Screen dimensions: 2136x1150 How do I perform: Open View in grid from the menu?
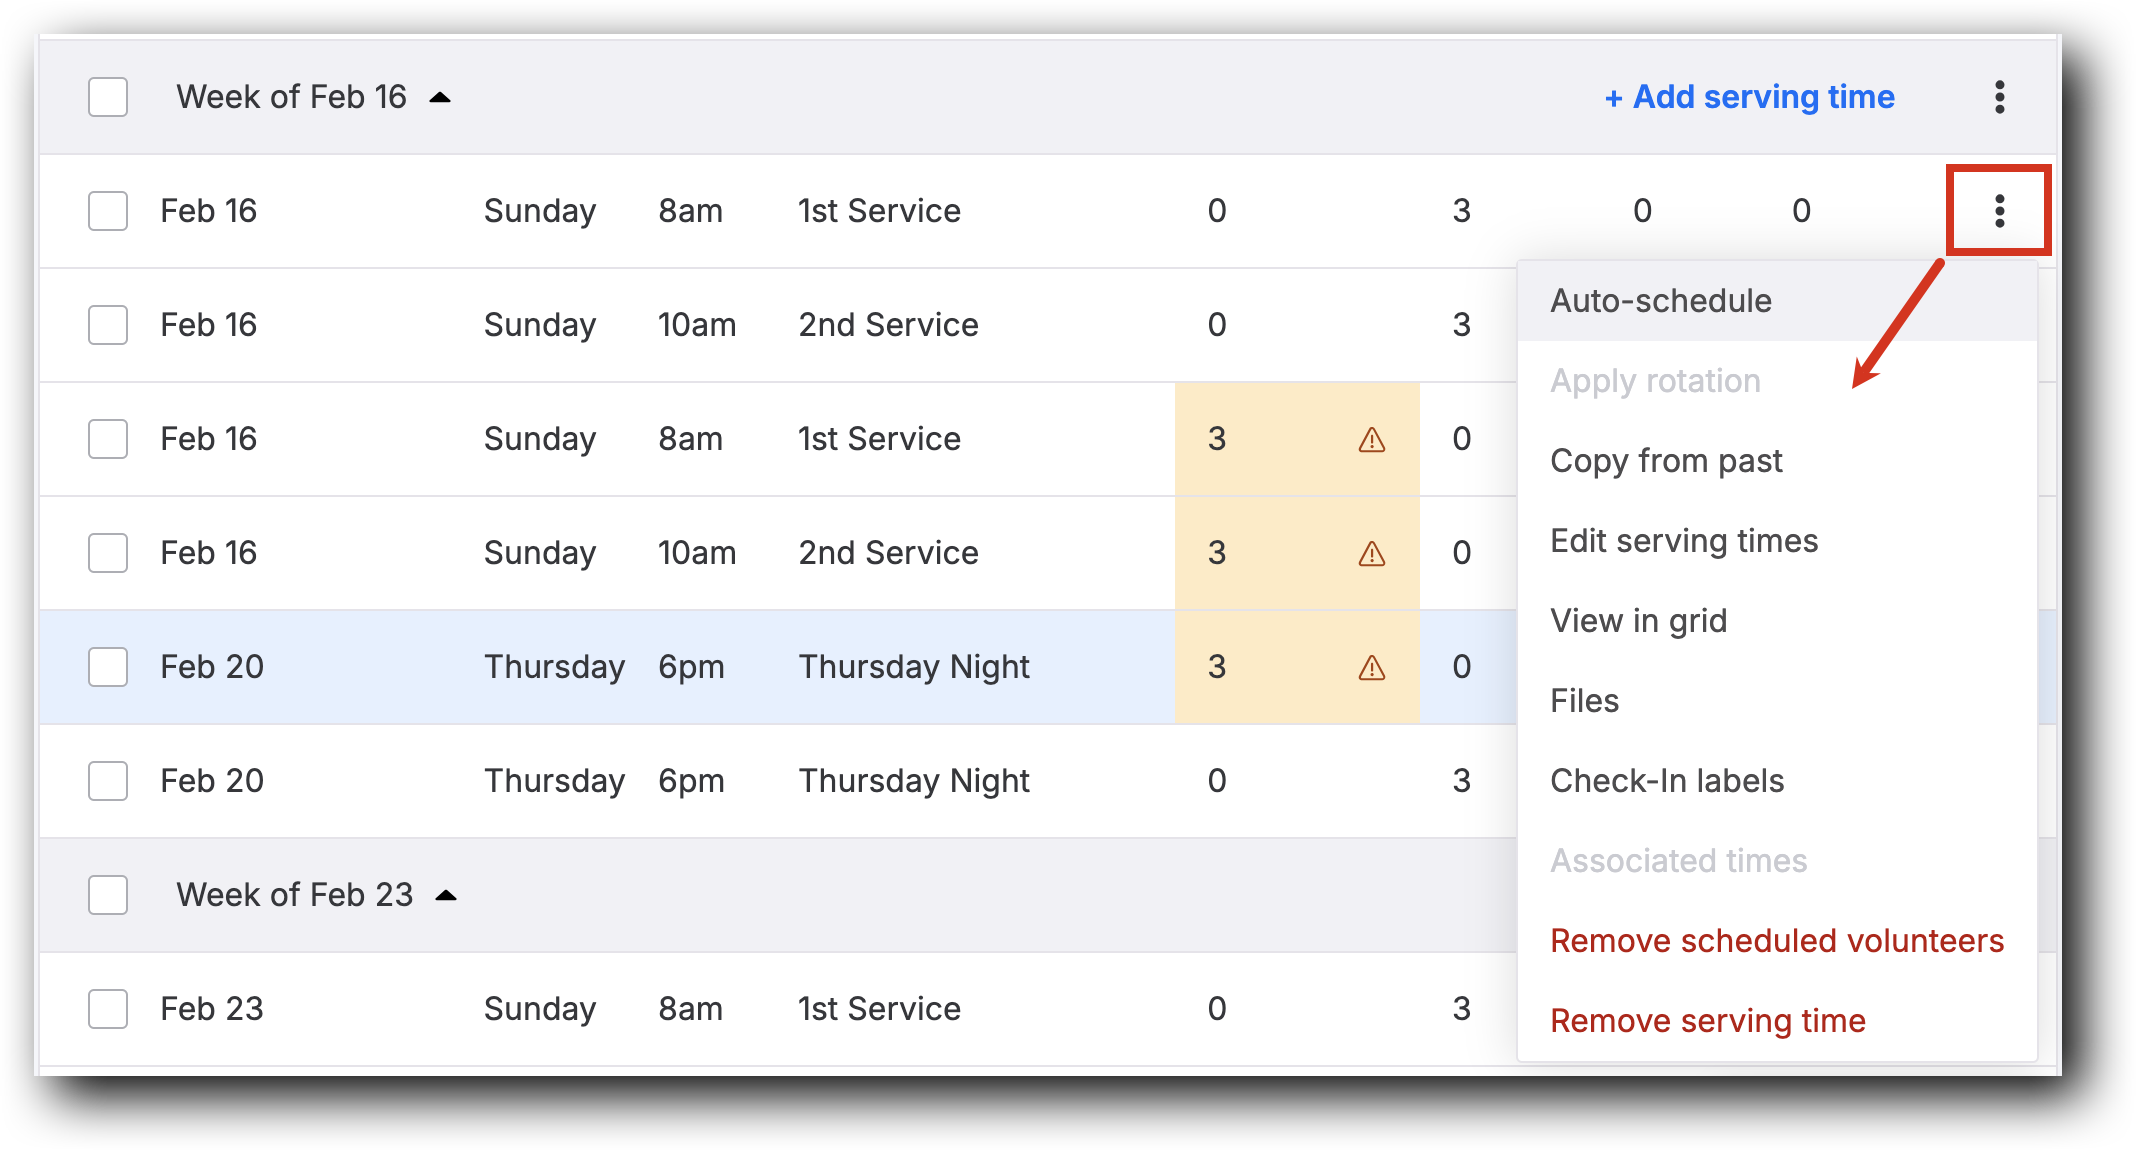[x=1638, y=620]
